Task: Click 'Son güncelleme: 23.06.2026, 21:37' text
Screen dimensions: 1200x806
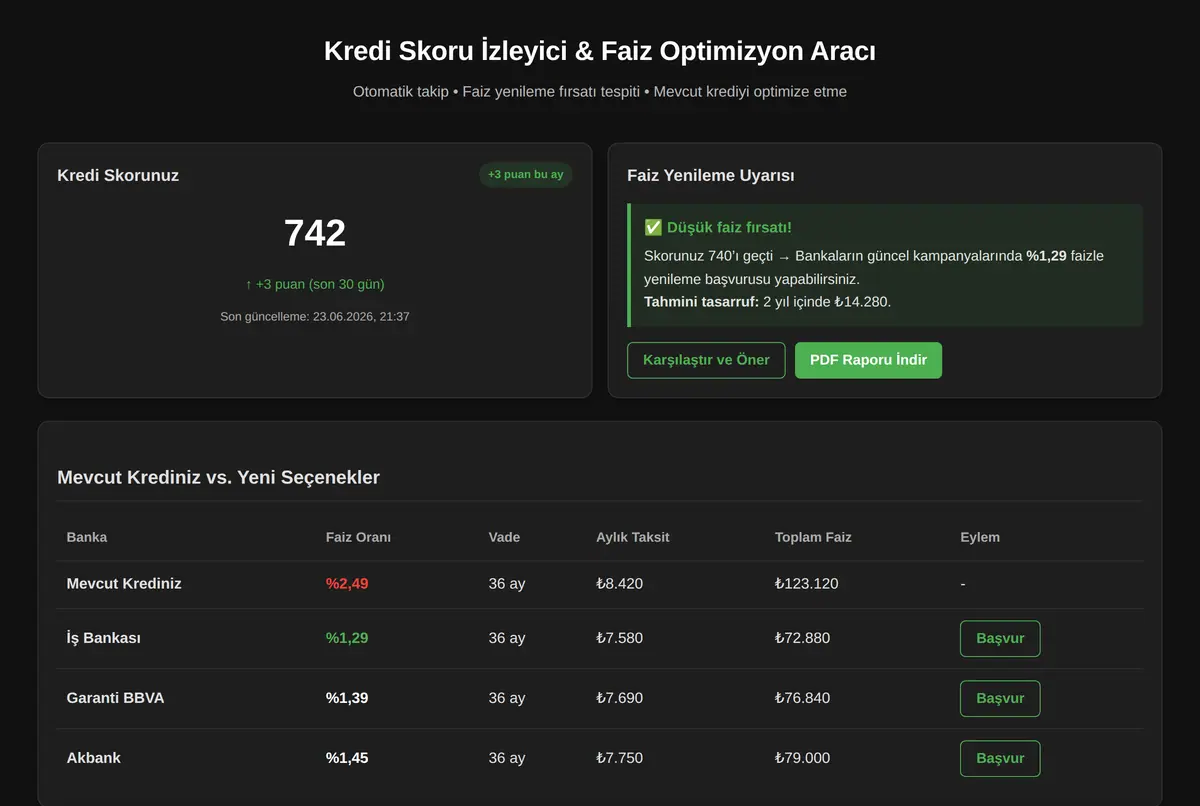Action: 315,316
